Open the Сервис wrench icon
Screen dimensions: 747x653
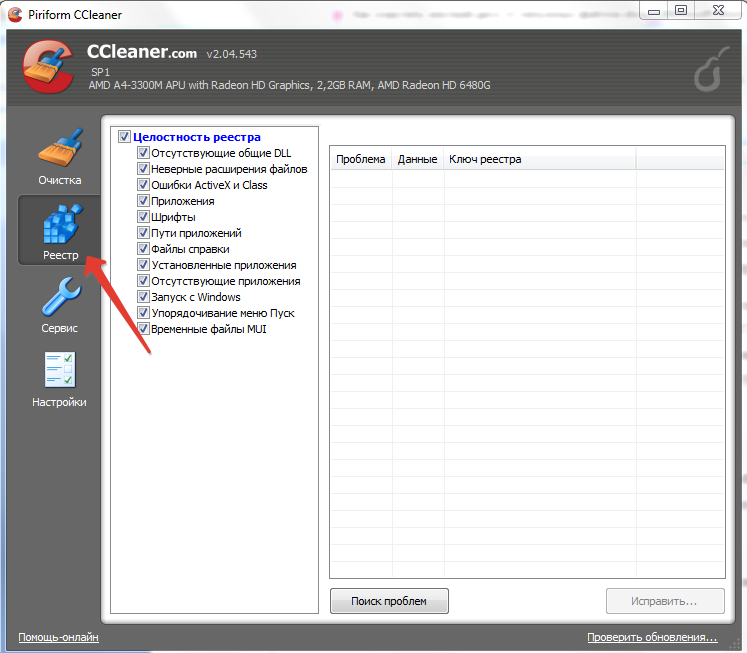coord(60,298)
